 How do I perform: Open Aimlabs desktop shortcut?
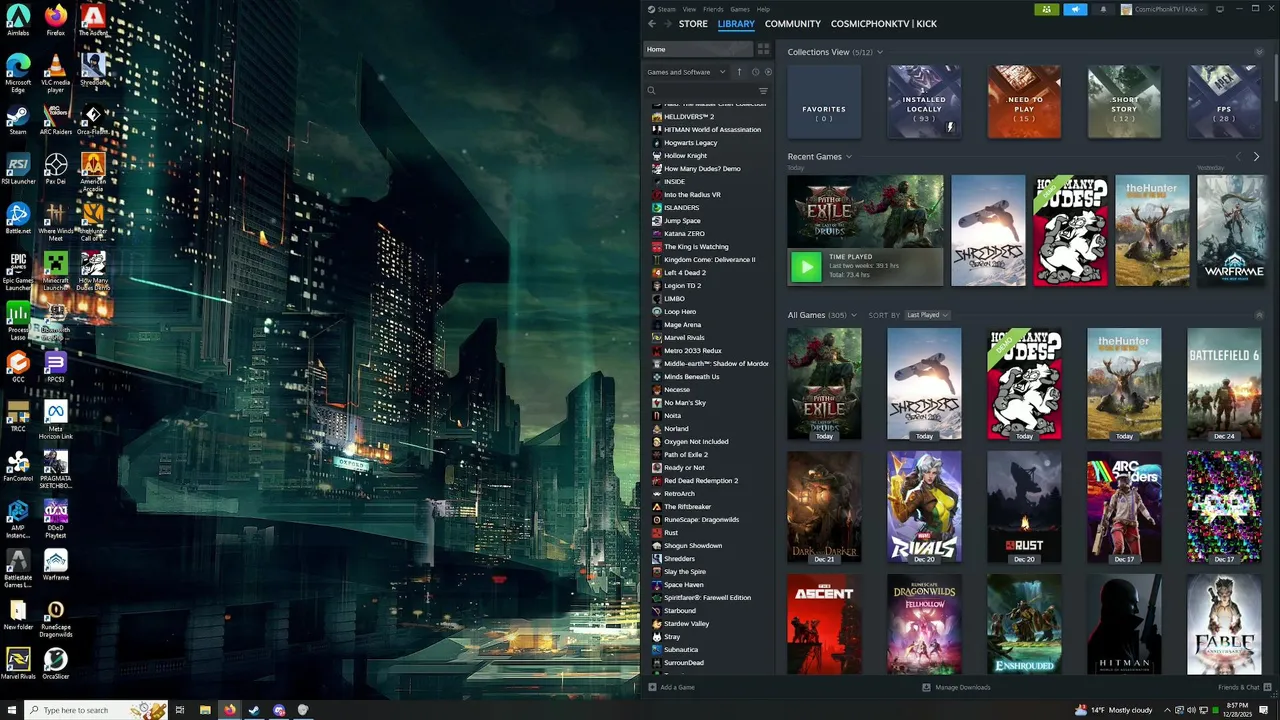[18, 20]
